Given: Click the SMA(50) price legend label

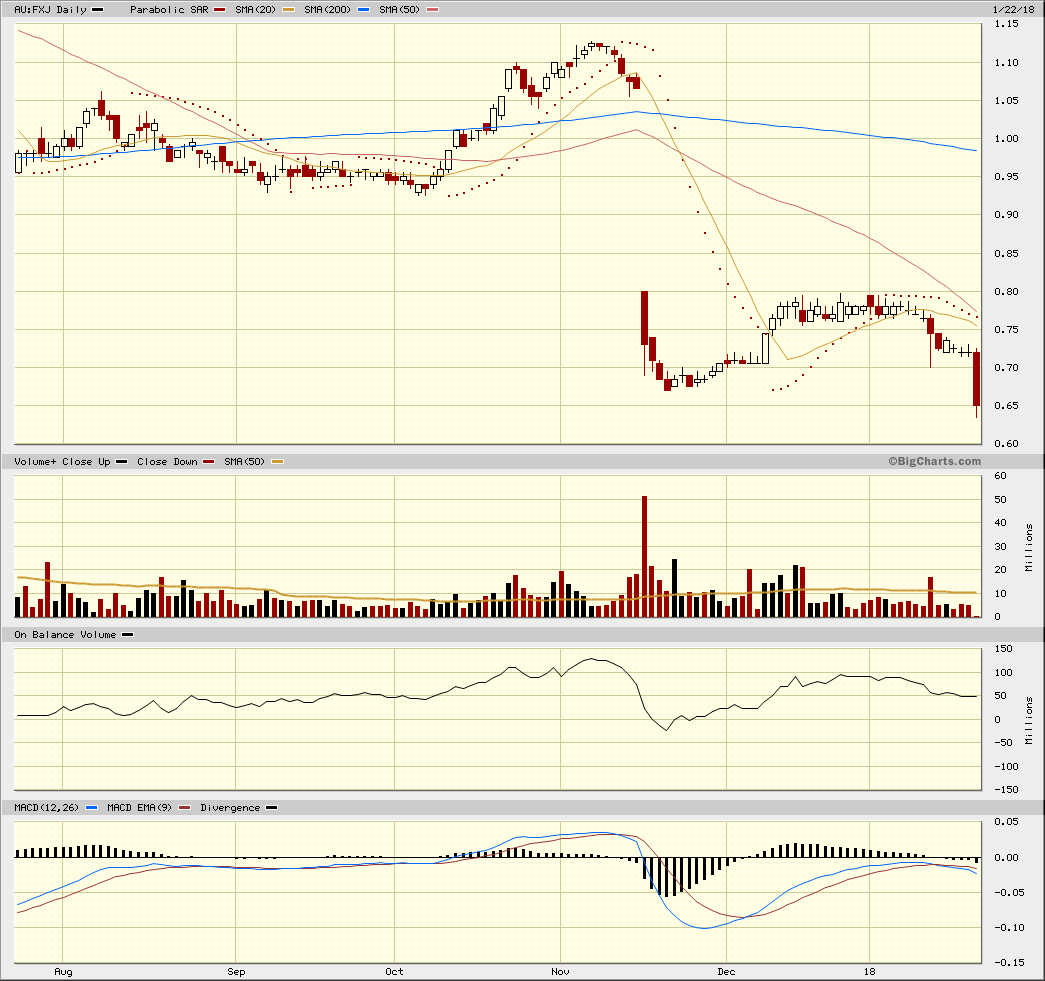Looking at the screenshot, I should click(399, 9).
